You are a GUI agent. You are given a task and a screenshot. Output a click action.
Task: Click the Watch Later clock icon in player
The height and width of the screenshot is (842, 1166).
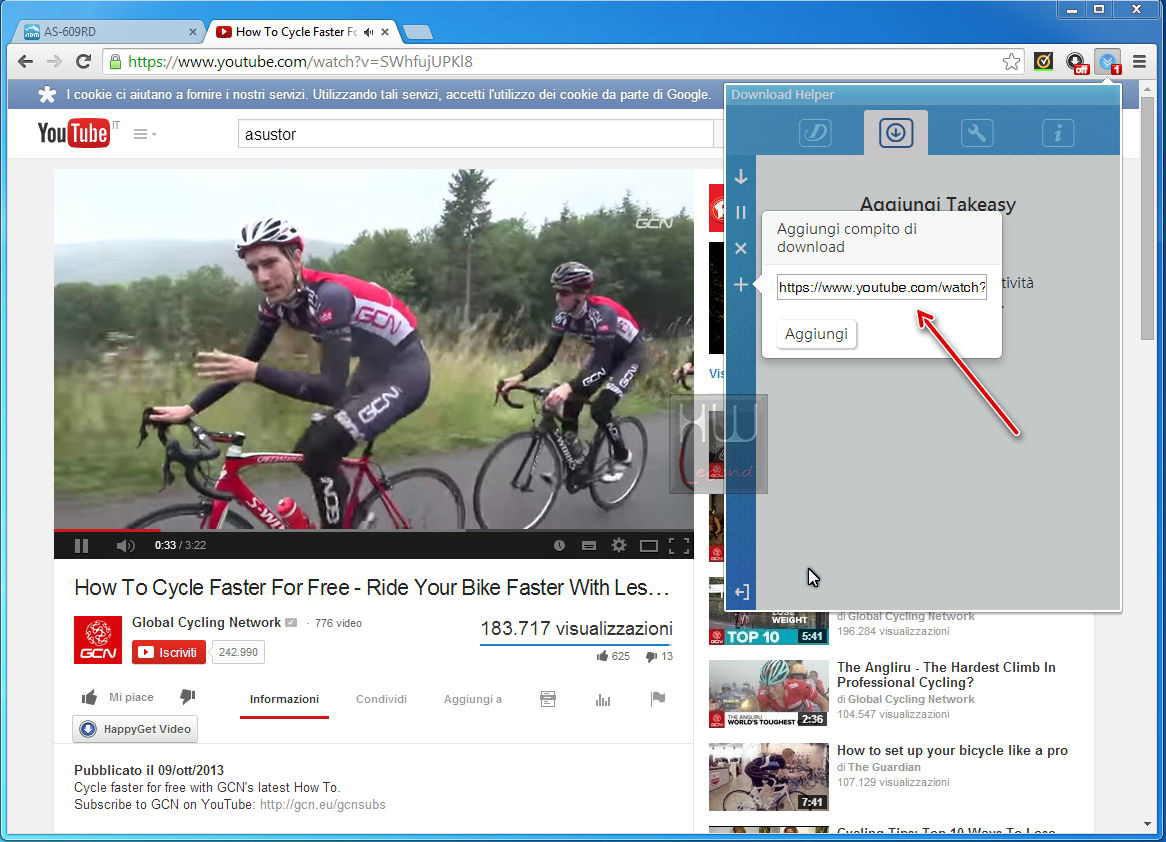[x=559, y=545]
